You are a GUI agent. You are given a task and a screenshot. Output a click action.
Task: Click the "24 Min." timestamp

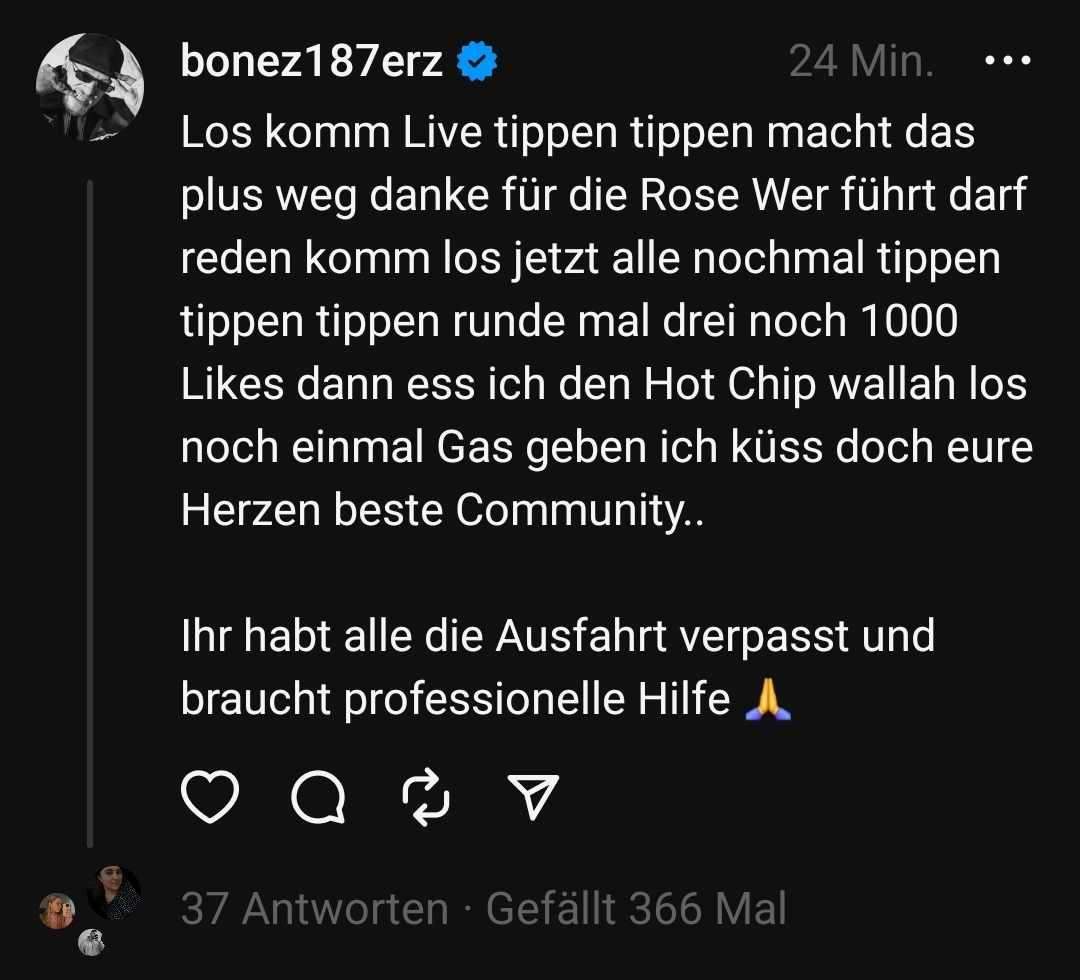pyautogui.click(x=861, y=63)
